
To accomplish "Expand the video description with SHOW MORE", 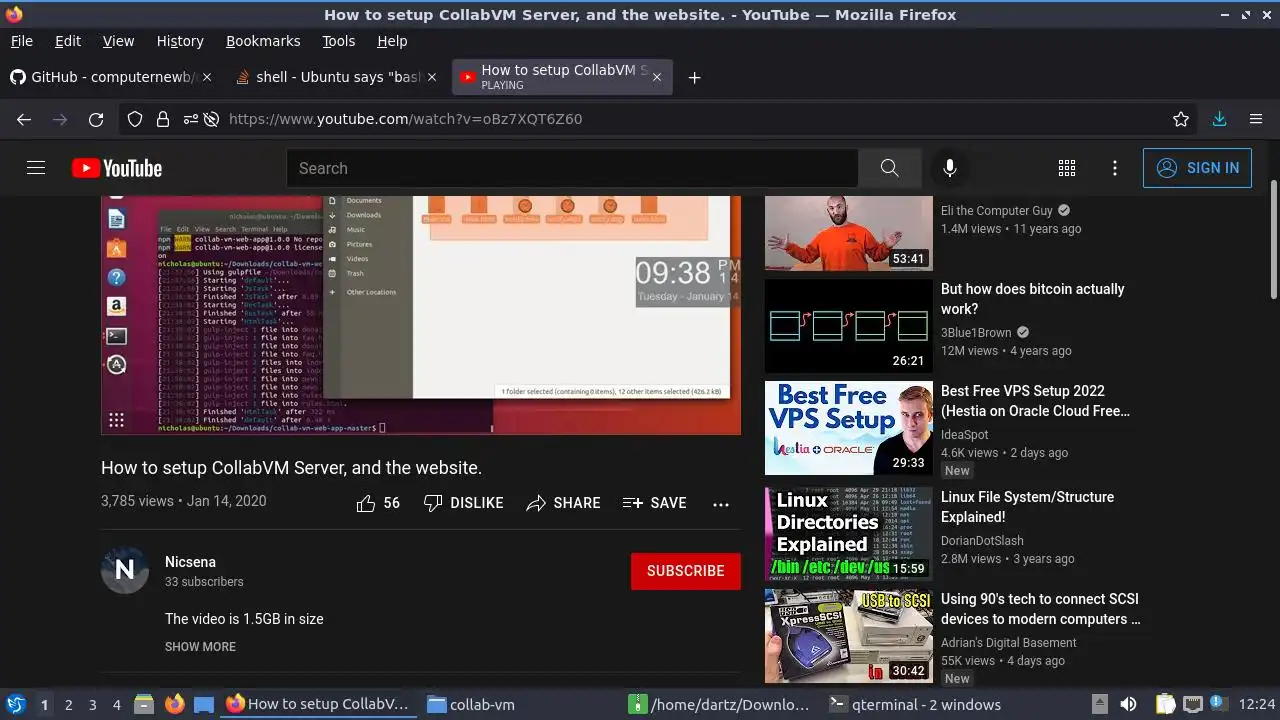I will [x=200, y=647].
